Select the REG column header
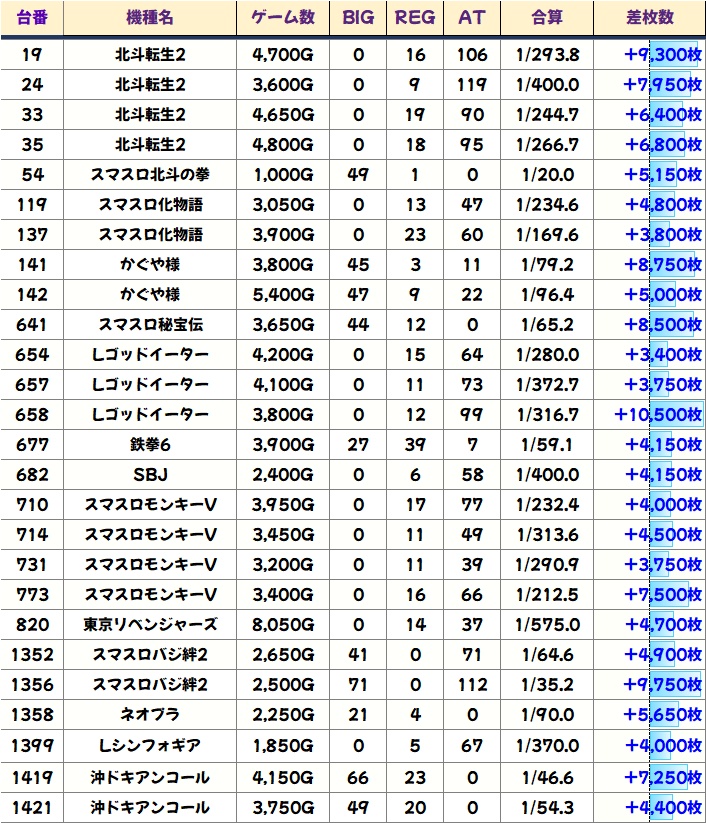Viewport: 706px width, 823px height. tap(415, 18)
